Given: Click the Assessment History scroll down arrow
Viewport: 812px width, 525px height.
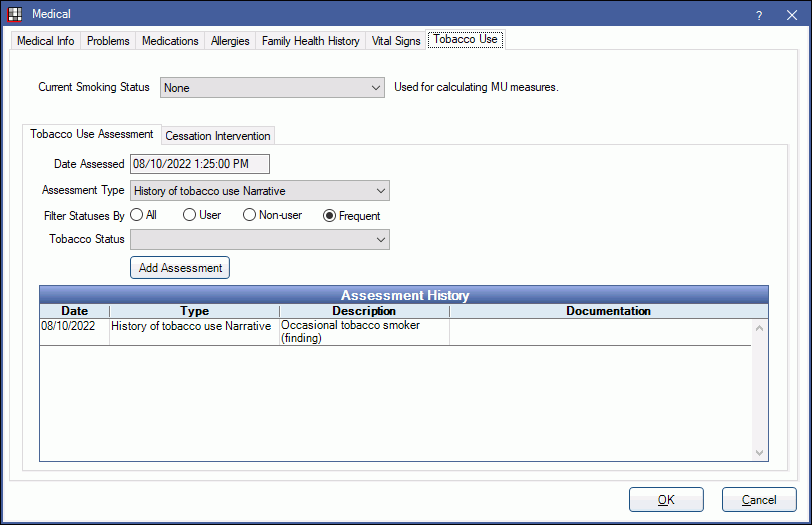Looking at the screenshot, I should [759, 453].
